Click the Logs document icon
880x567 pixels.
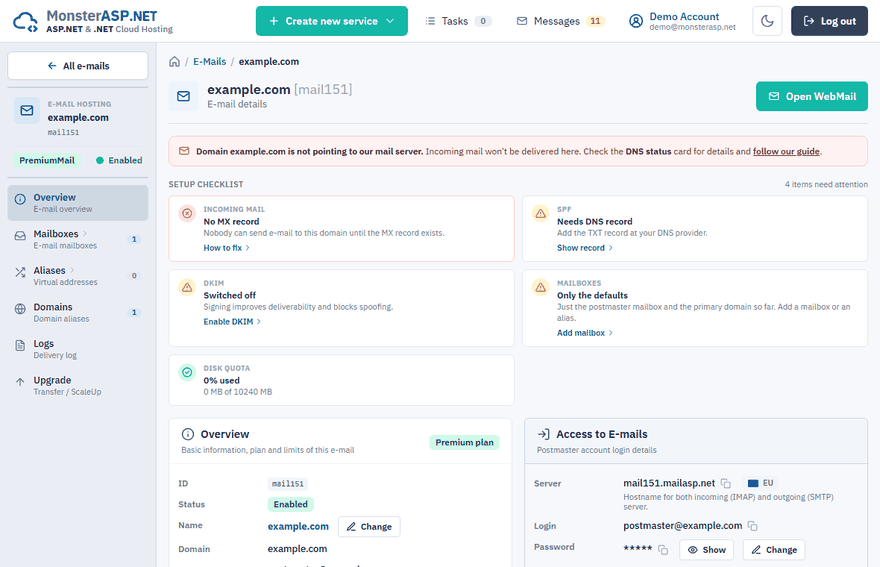tap(20, 345)
